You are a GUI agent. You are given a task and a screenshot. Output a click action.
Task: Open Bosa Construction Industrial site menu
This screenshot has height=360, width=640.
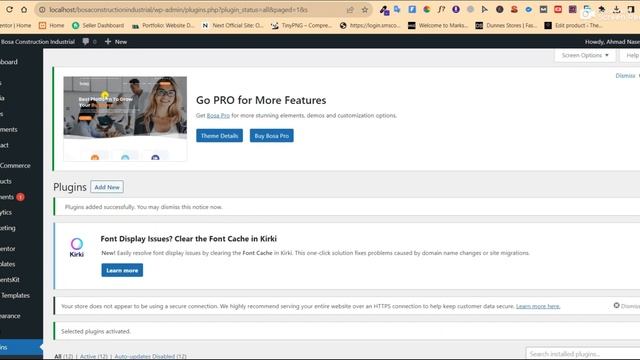38,42
